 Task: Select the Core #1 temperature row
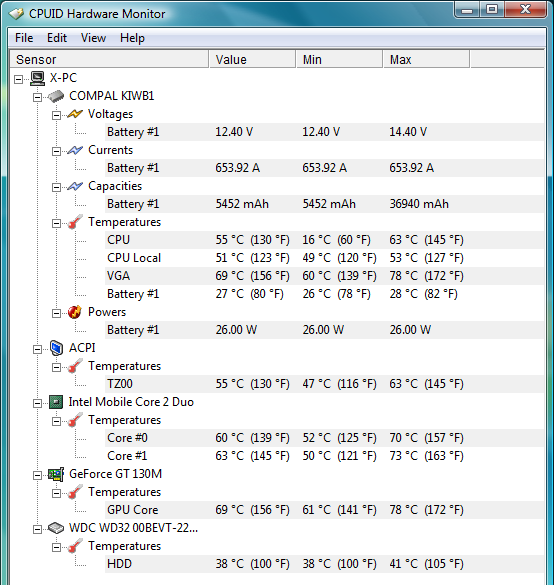click(x=324, y=456)
